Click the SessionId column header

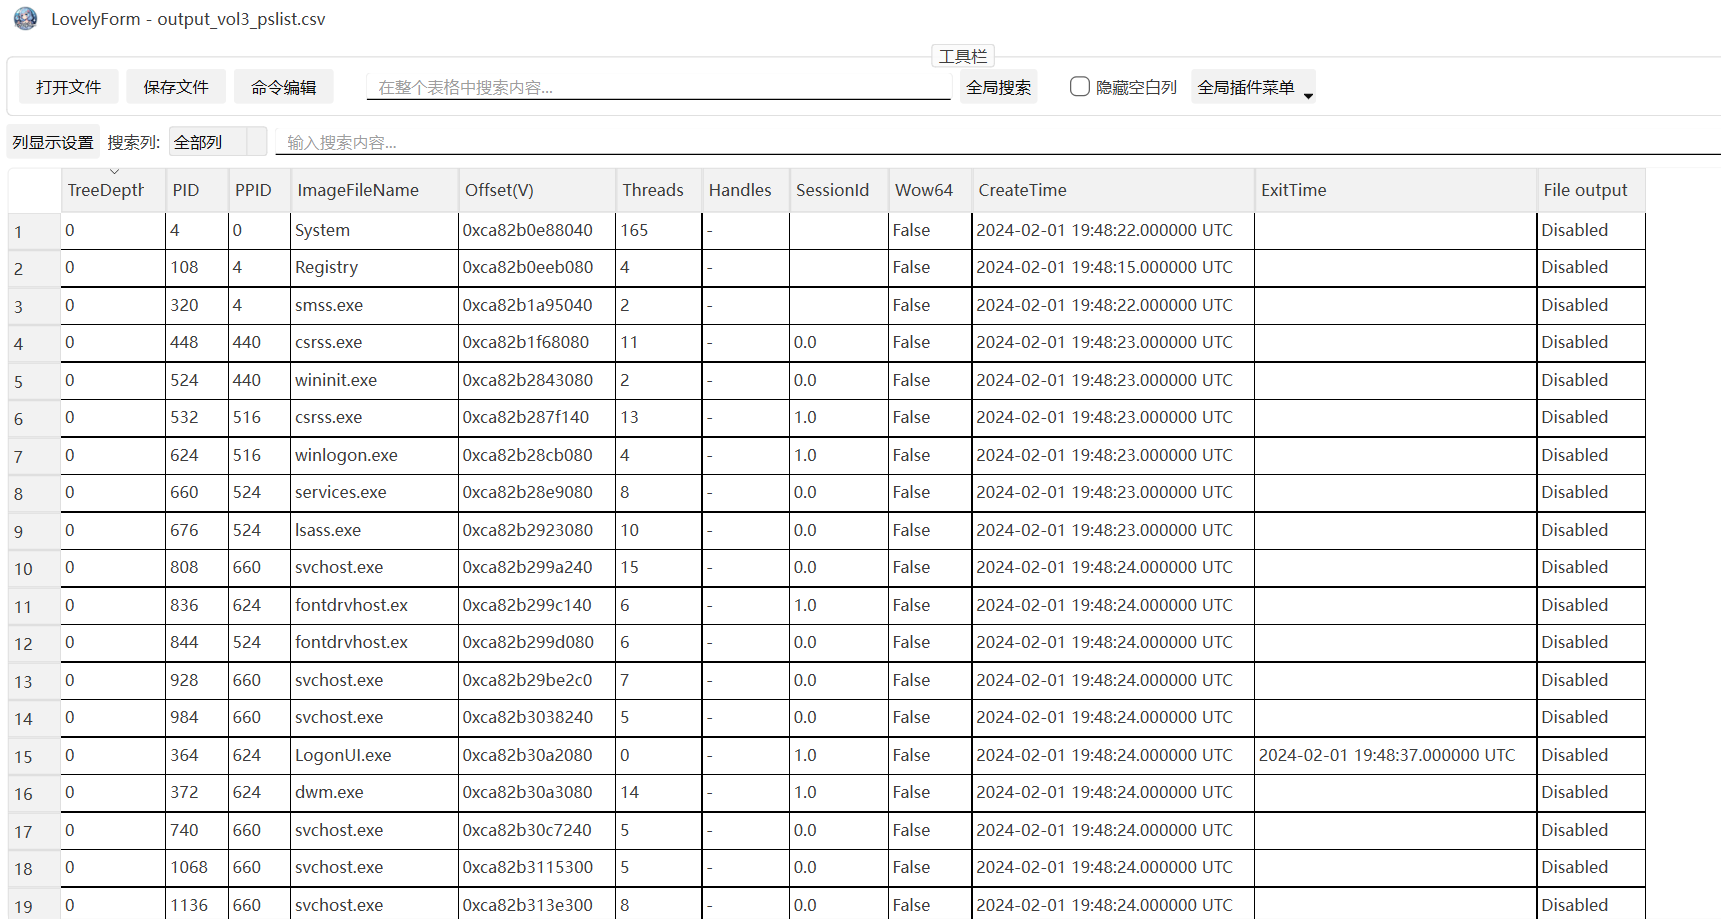pos(839,190)
